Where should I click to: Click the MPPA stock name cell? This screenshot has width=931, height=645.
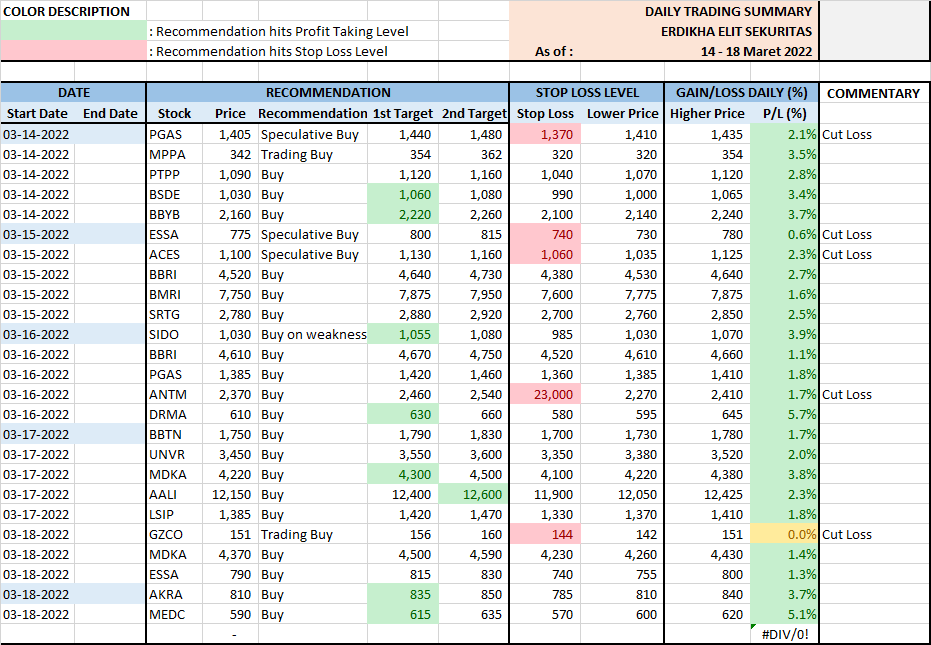coord(174,154)
